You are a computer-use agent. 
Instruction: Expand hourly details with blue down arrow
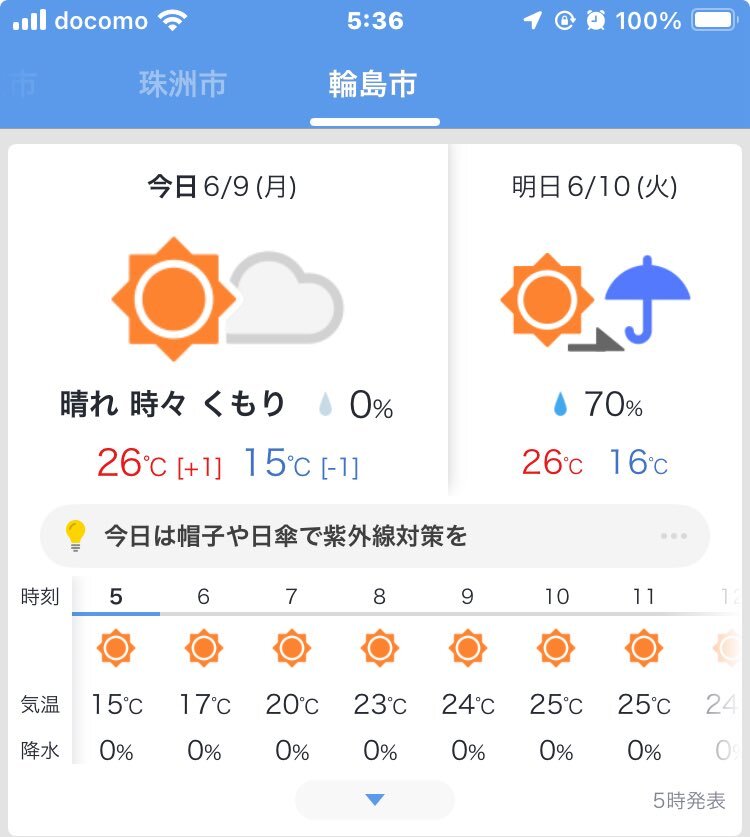[375, 800]
